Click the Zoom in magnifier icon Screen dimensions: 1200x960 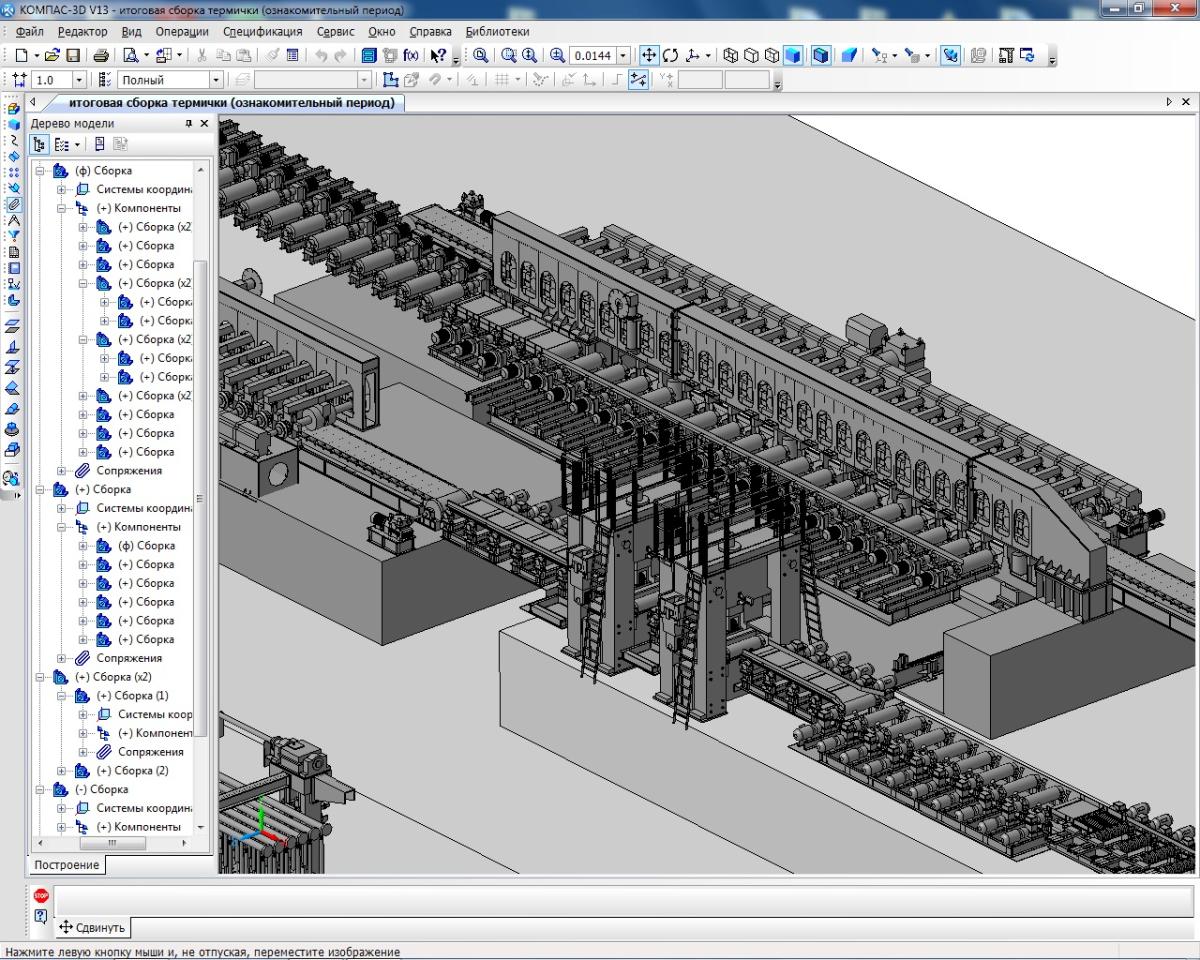coord(557,56)
